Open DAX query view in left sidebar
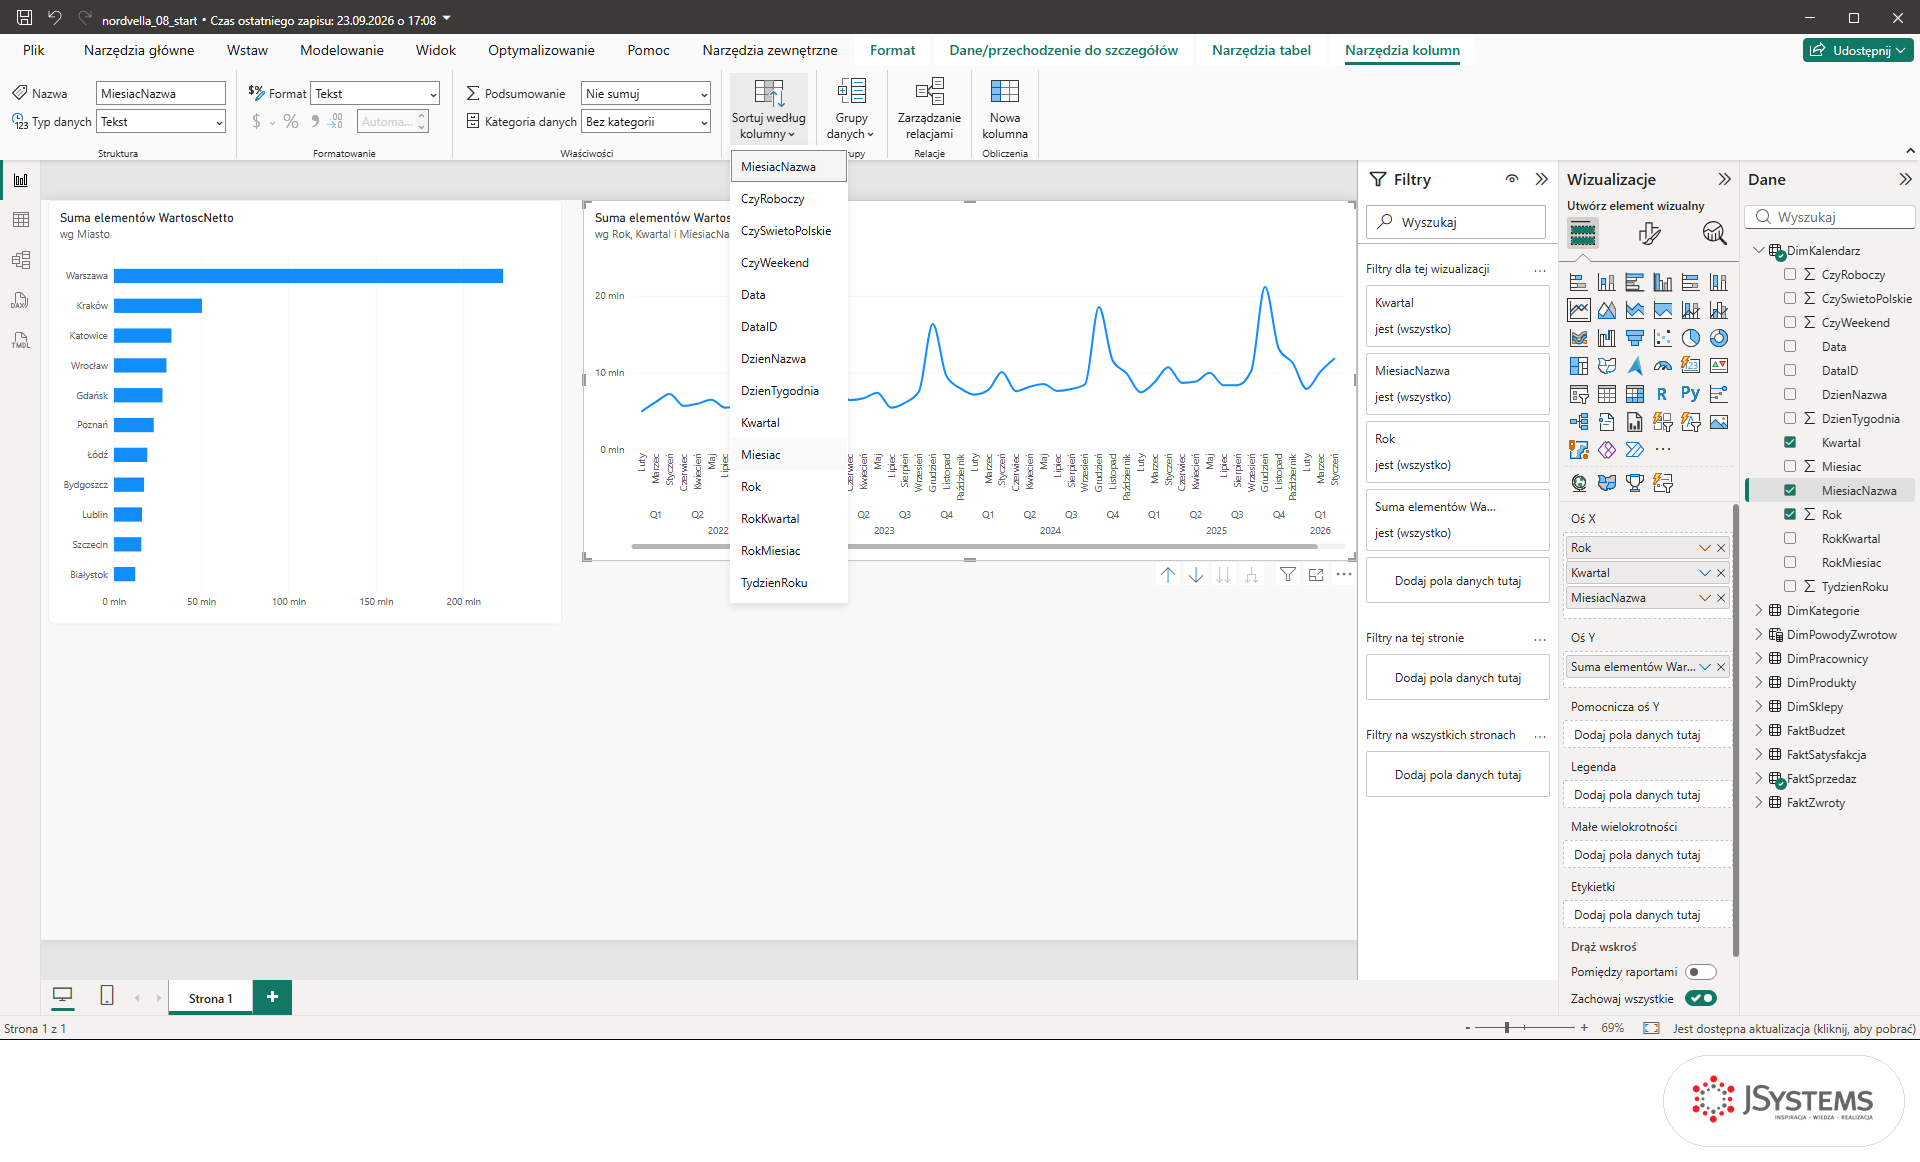Screen dimensions: 1920x1162 click(x=21, y=300)
